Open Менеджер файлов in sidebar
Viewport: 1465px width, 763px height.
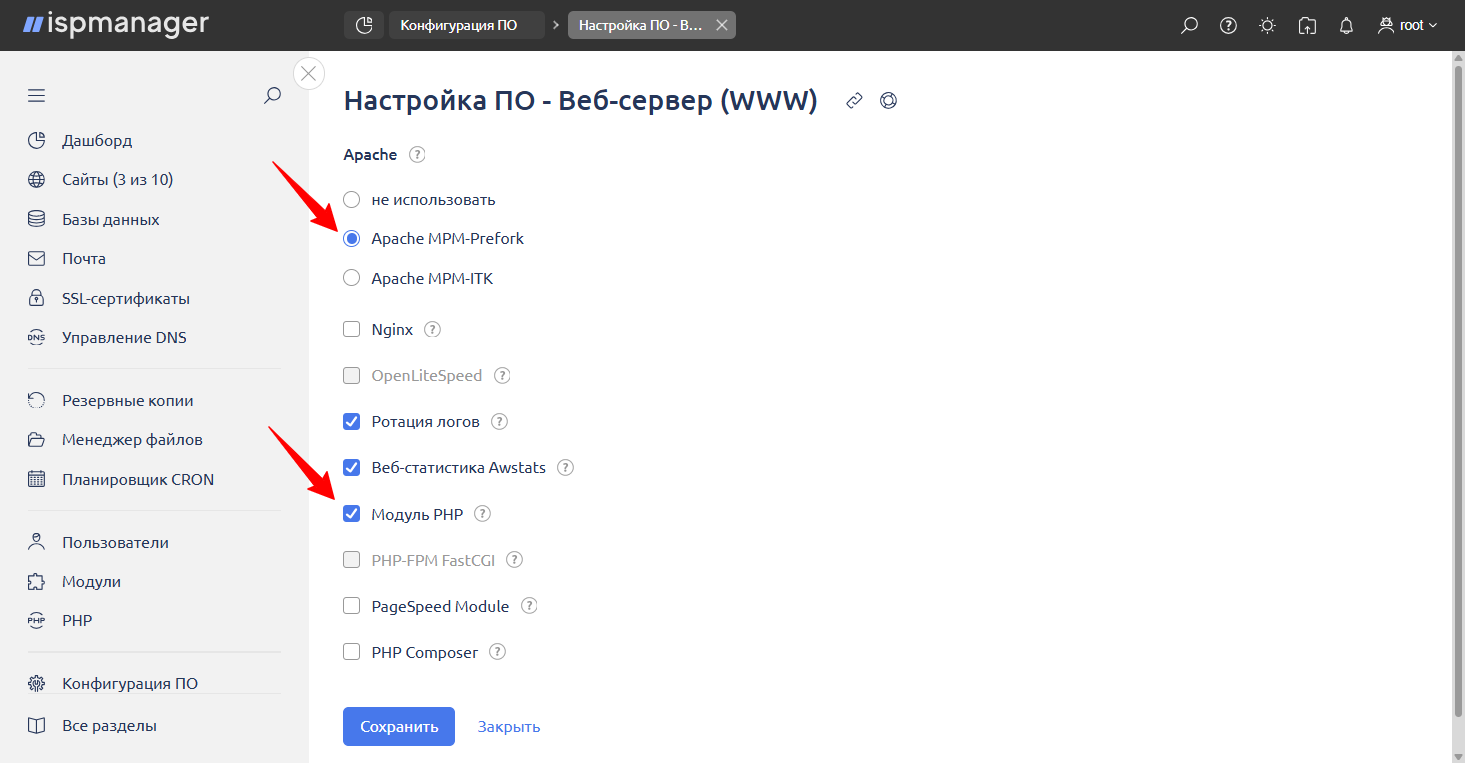pyautogui.click(x=131, y=440)
